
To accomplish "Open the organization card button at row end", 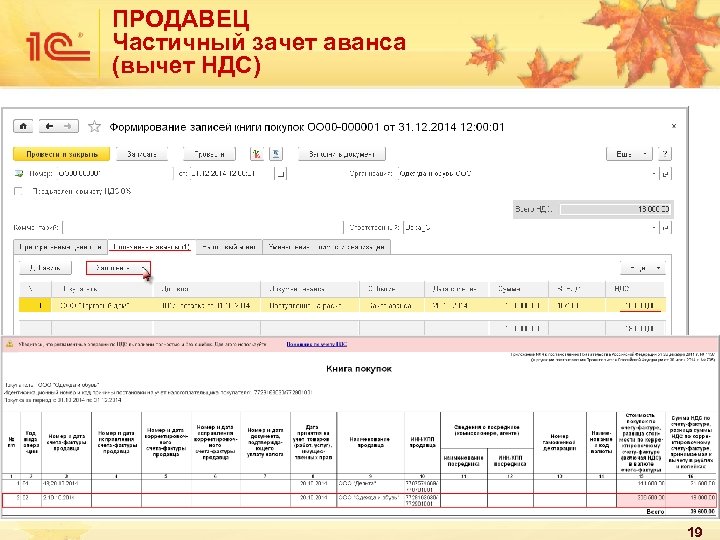I will (x=665, y=174).
